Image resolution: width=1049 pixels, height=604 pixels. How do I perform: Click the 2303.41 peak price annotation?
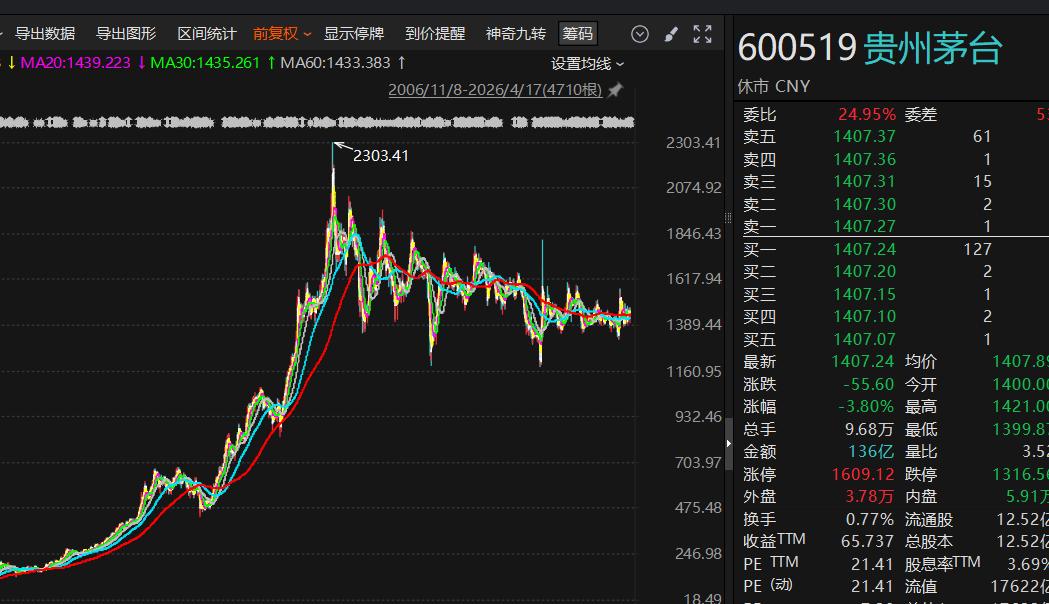[x=380, y=156]
